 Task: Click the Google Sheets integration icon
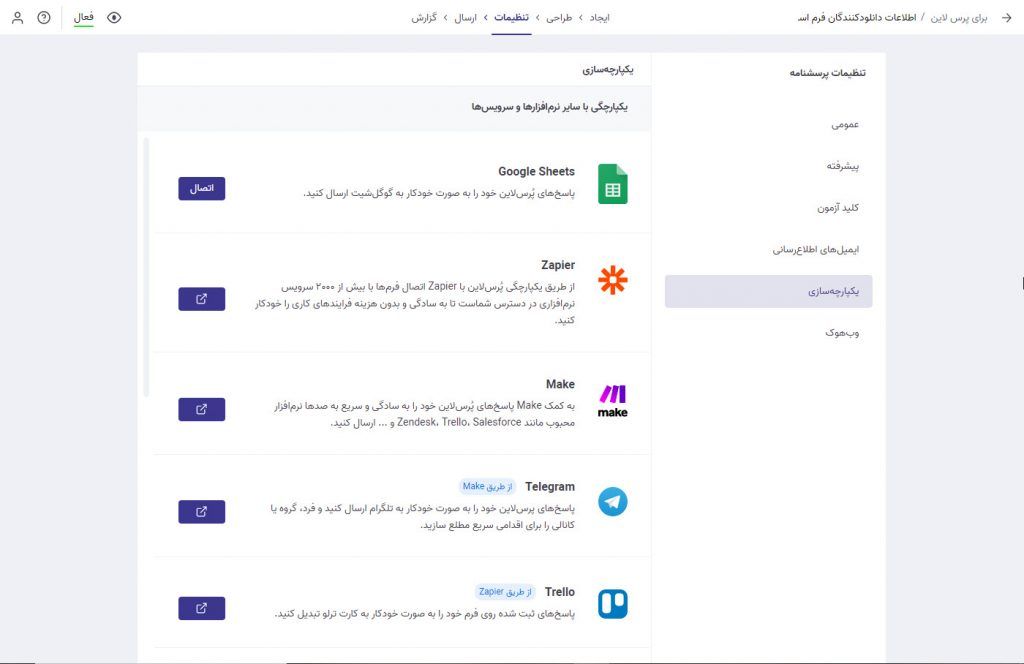click(x=613, y=183)
